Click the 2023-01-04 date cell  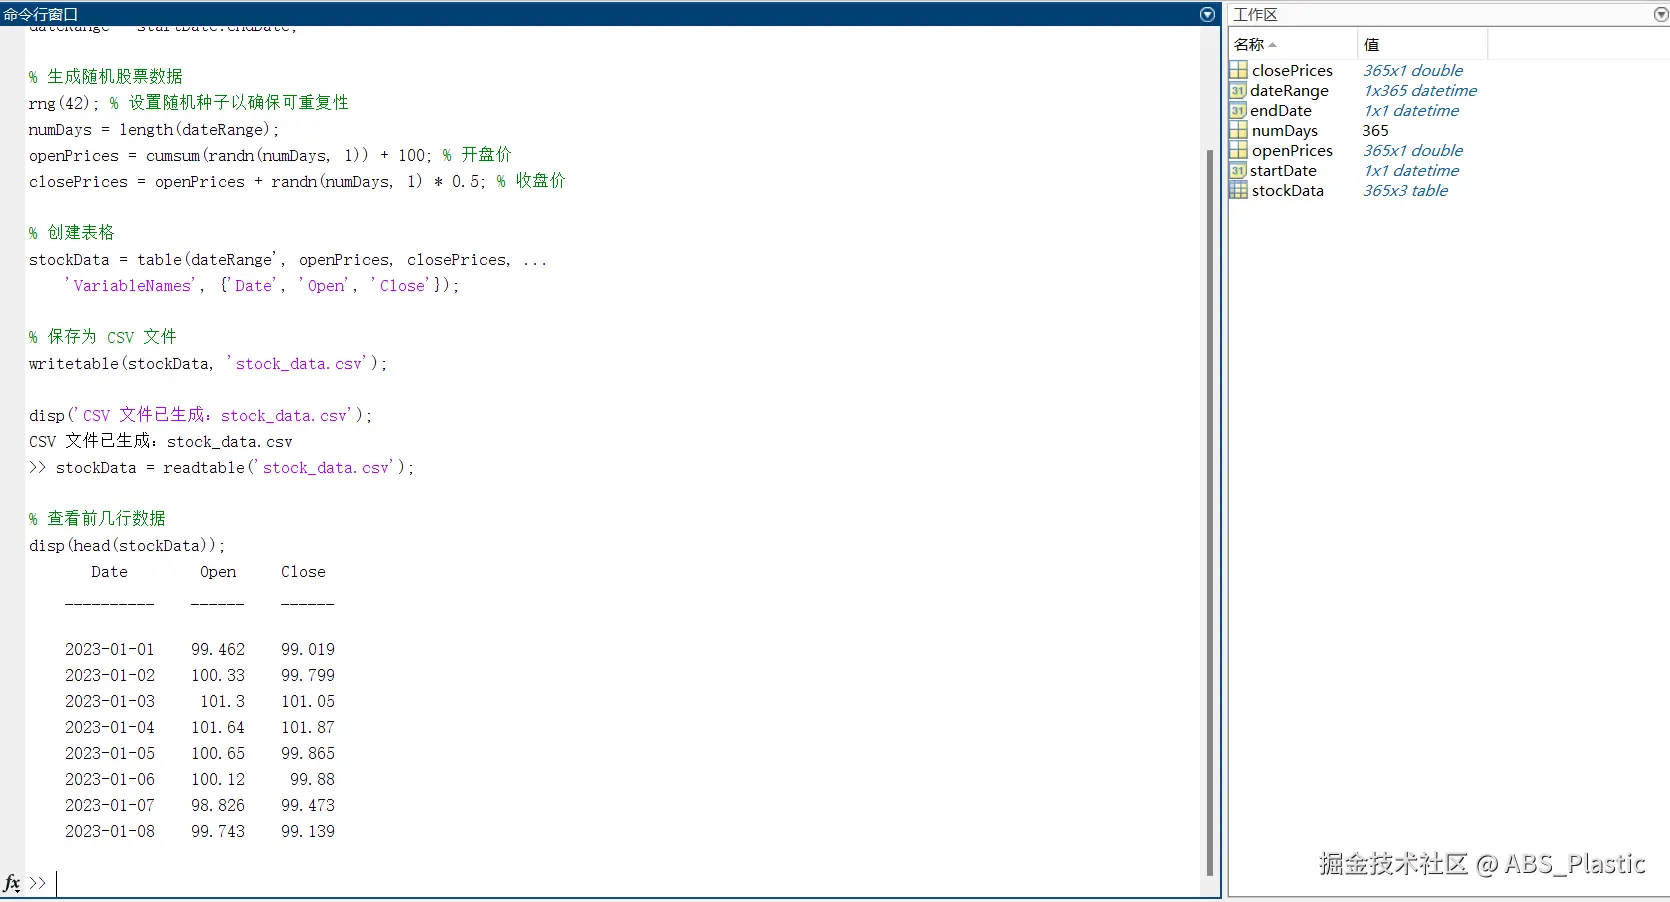coord(110,727)
